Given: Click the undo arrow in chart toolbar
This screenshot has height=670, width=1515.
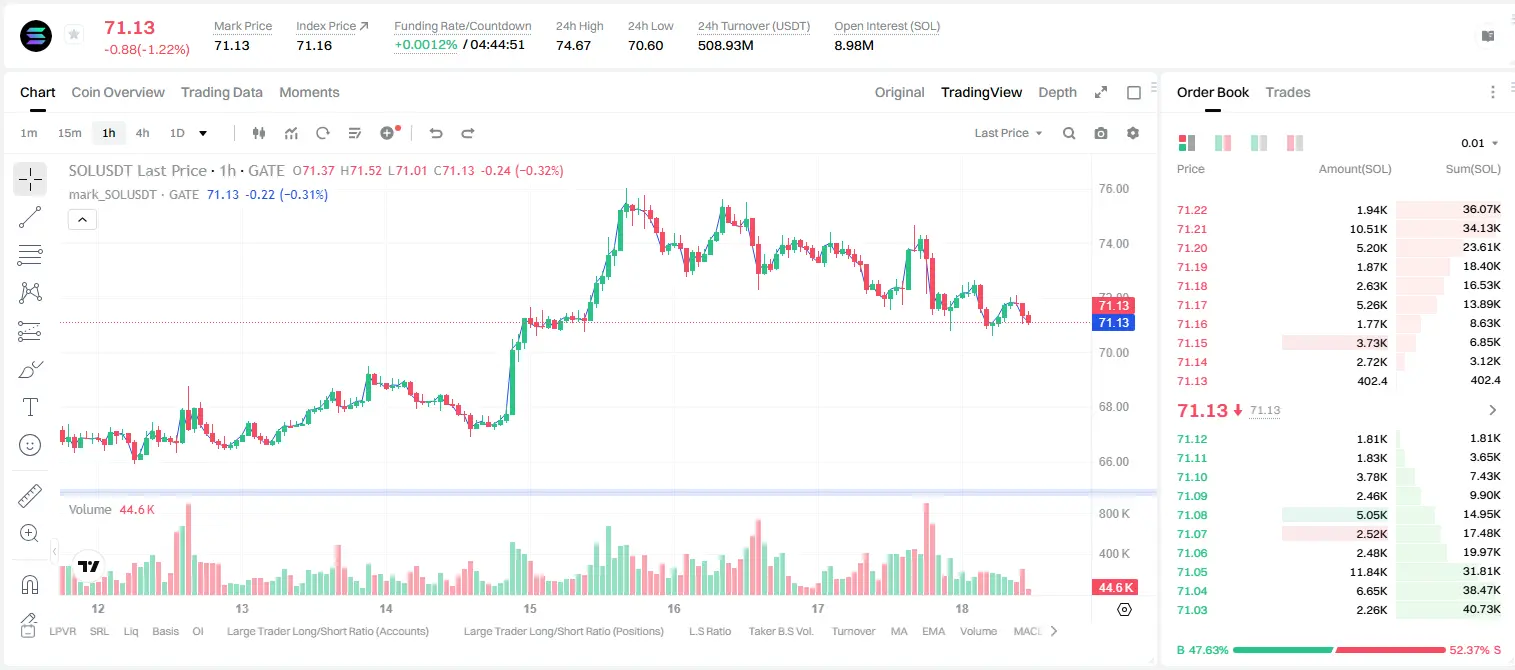Looking at the screenshot, I should coord(435,133).
